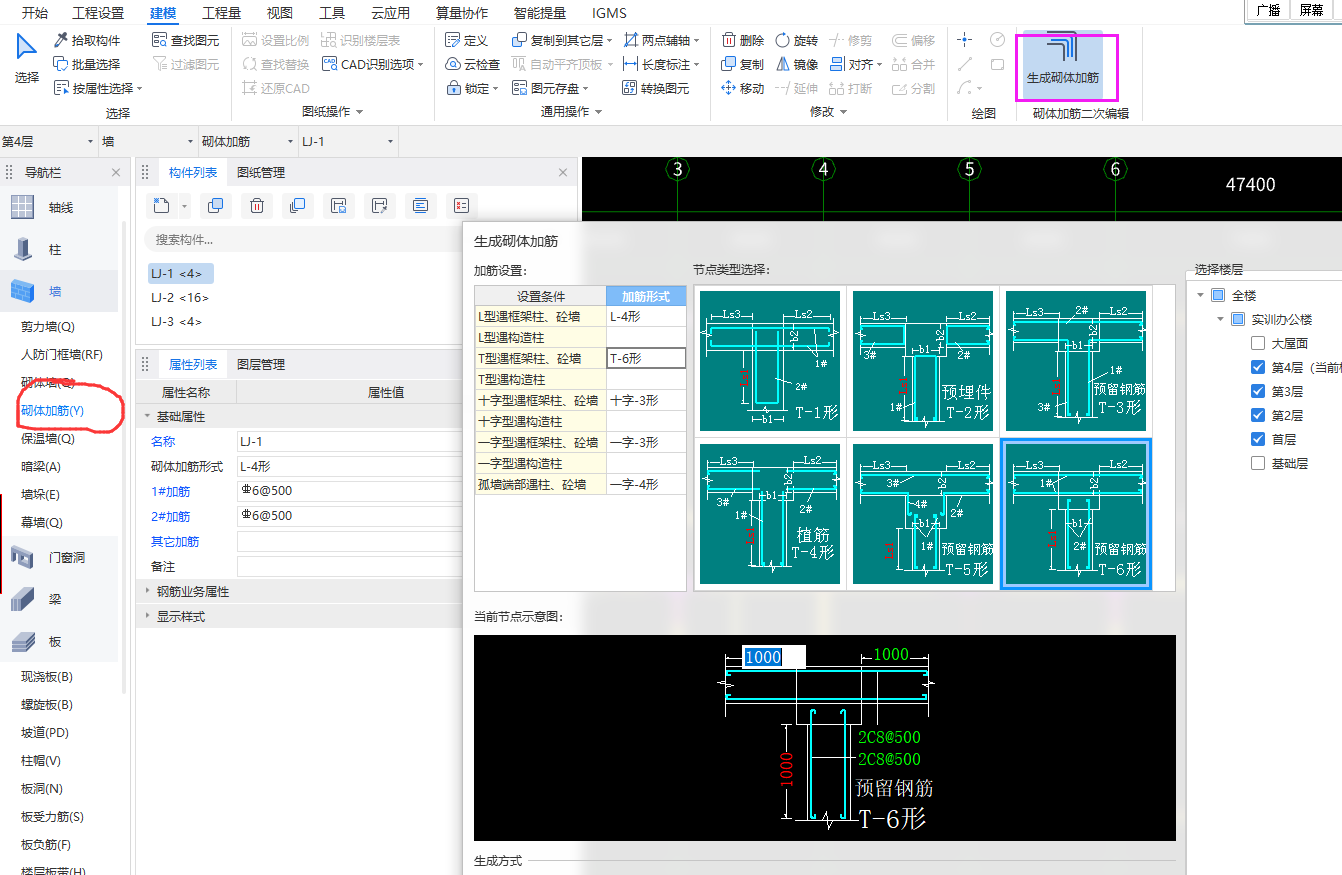The image size is (1342, 875).
Task: Click the delete trash icon in 构件列表
Action: (257, 206)
